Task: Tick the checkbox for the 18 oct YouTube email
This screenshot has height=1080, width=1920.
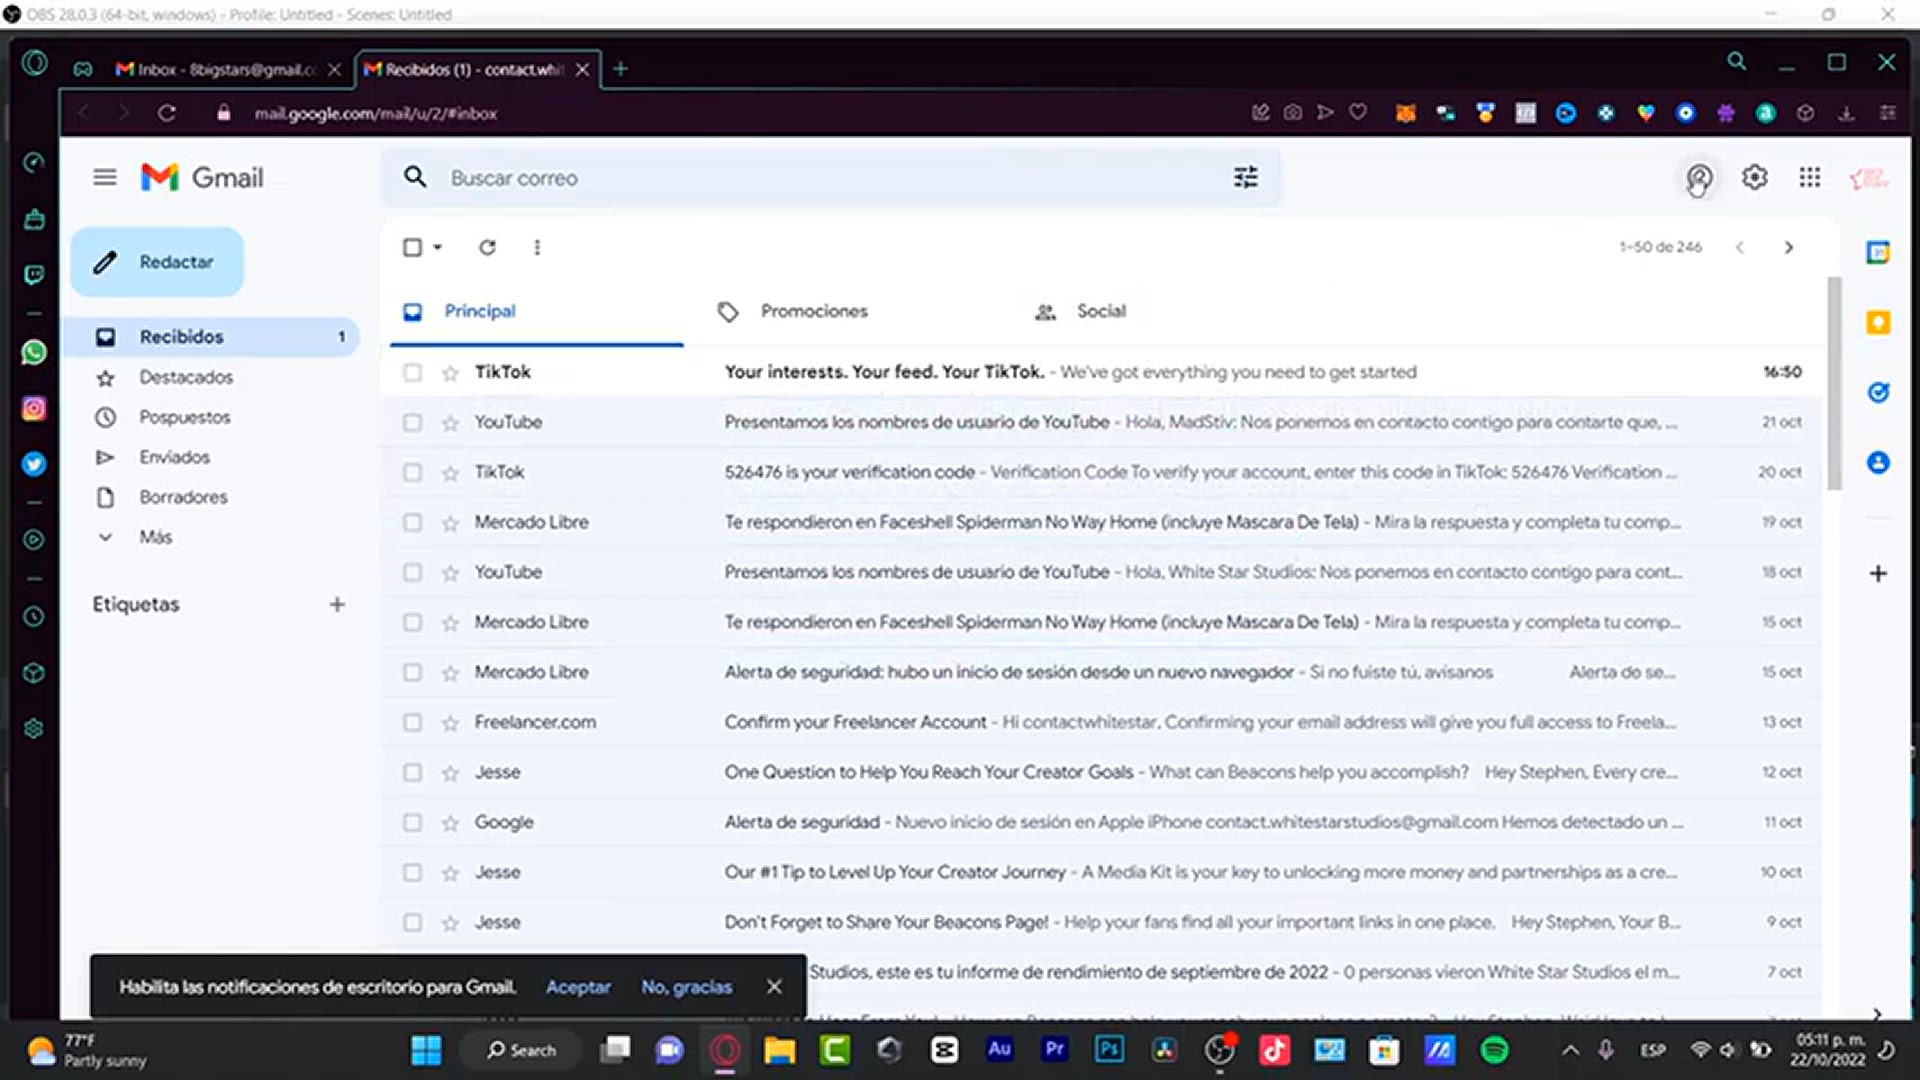Action: [412, 572]
